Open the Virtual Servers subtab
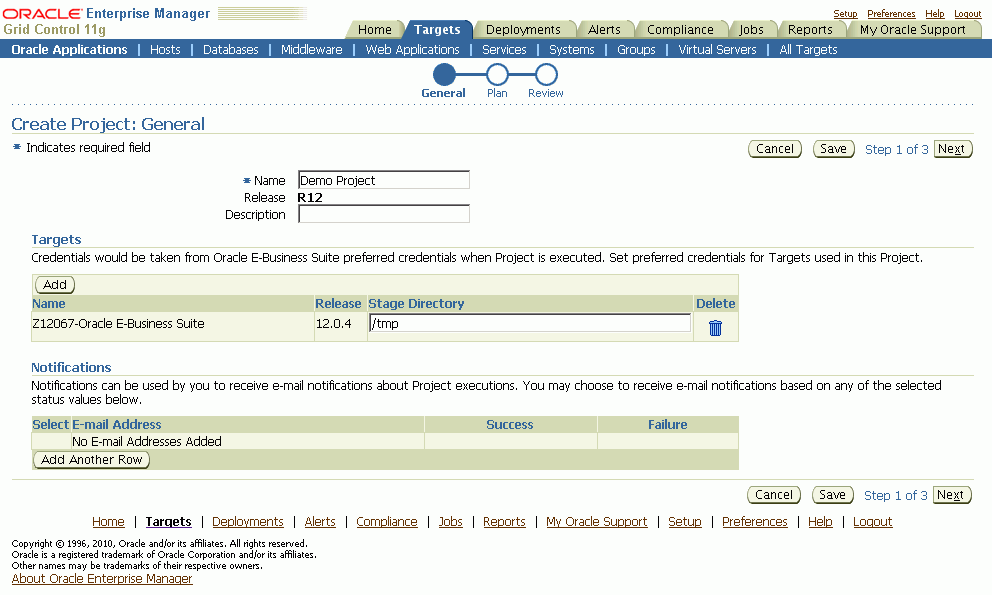Viewport: 992px width, 595px height. click(x=717, y=49)
